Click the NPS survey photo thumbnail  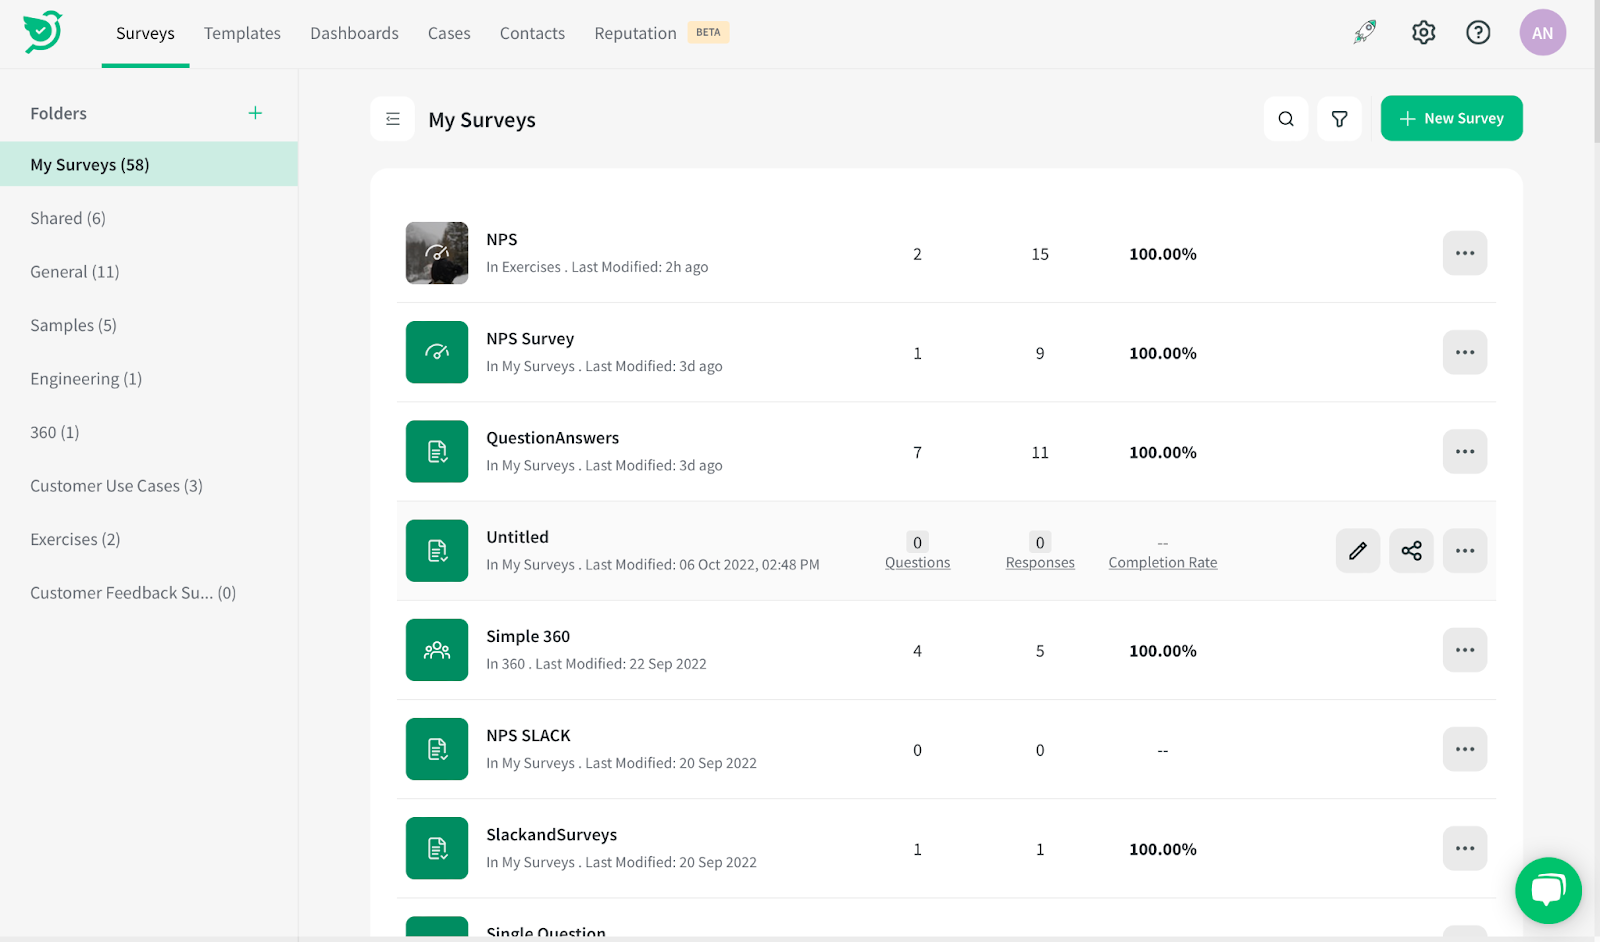pos(437,253)
